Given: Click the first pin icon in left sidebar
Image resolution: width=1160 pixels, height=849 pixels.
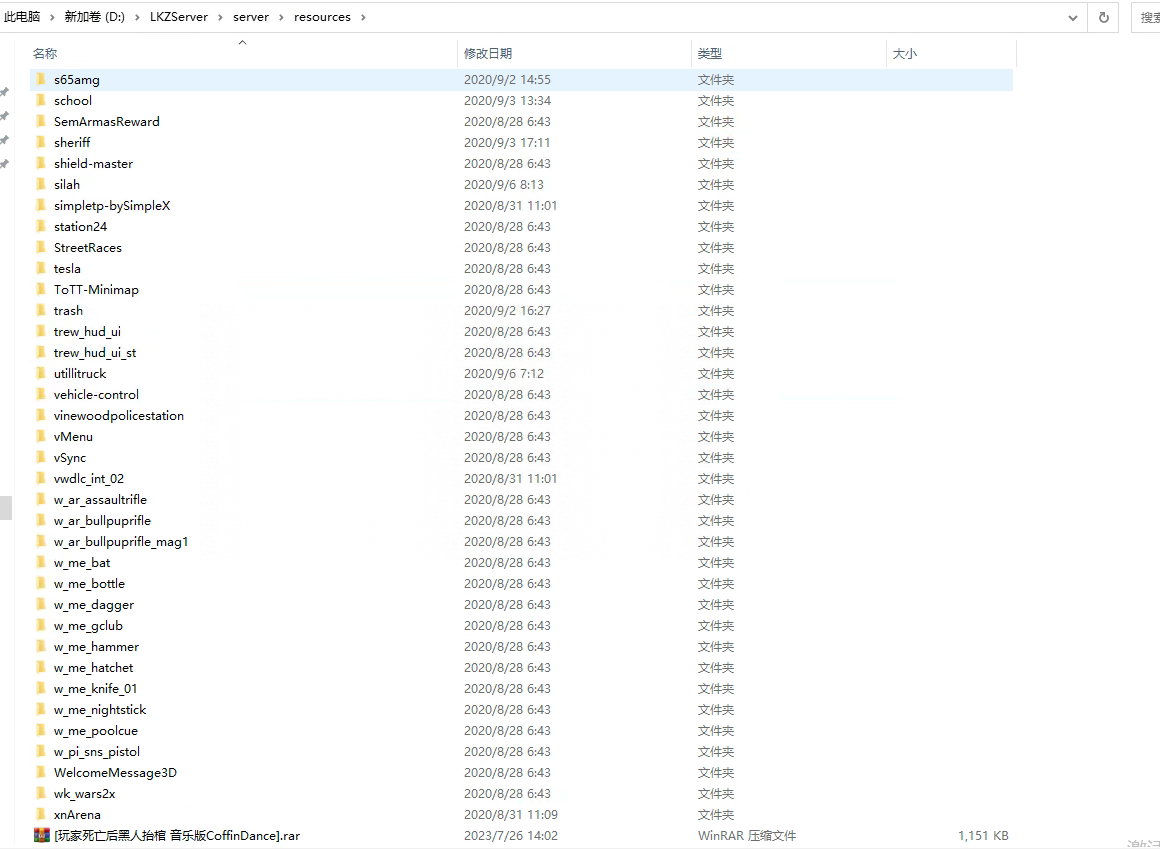Looking at the screenshot, I should click(5, 92).
